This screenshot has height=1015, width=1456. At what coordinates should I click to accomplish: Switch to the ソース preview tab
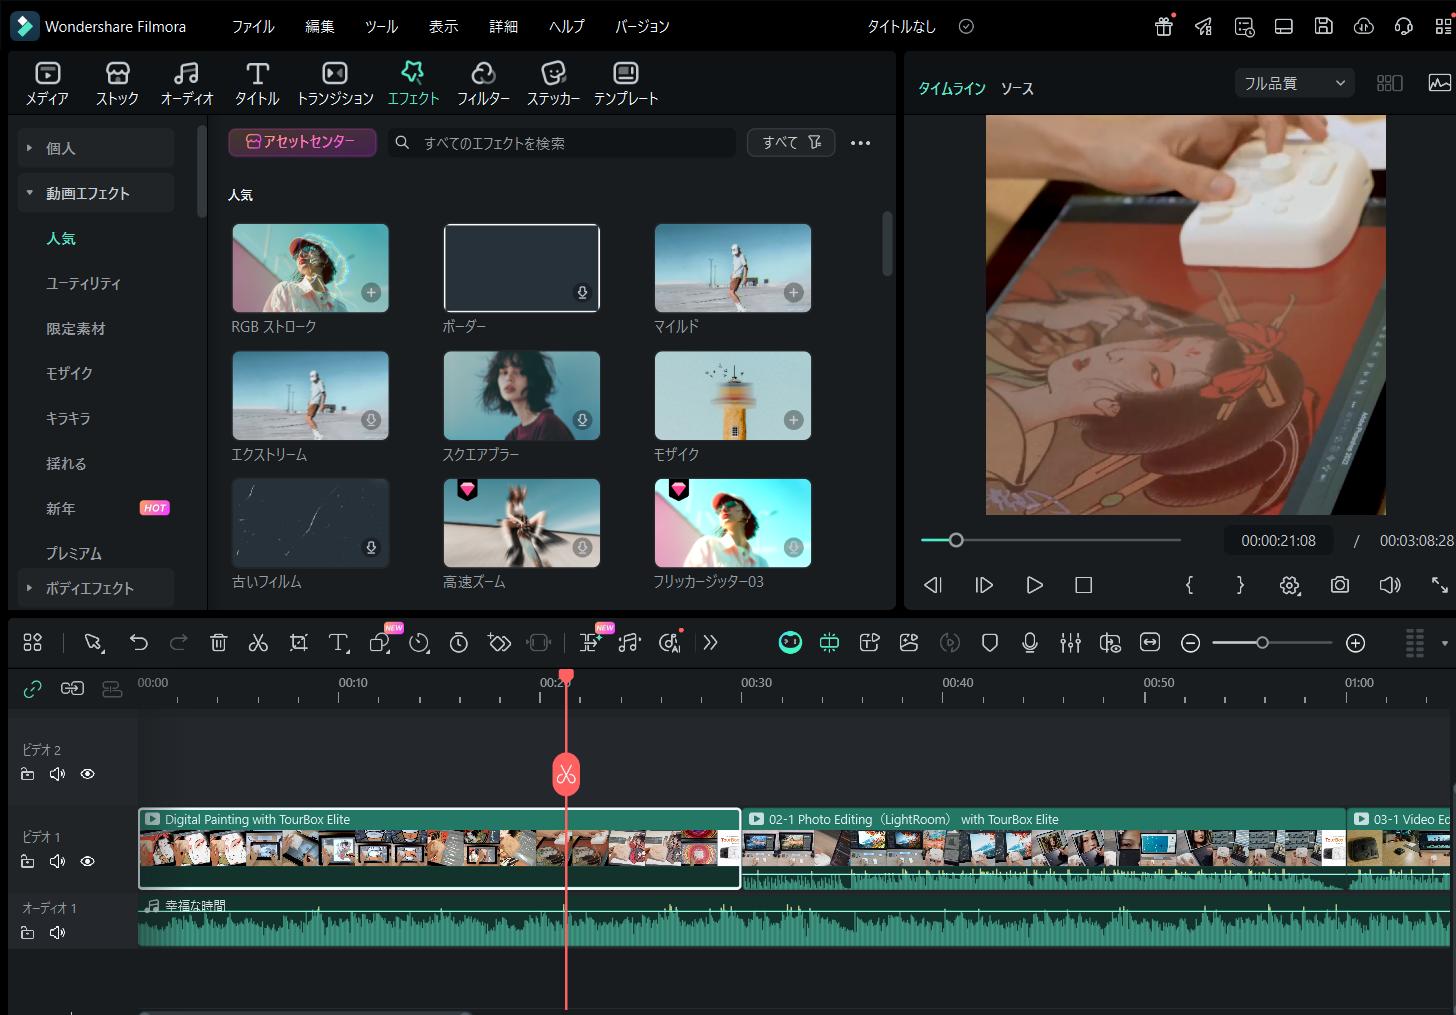coord(1017,89)
